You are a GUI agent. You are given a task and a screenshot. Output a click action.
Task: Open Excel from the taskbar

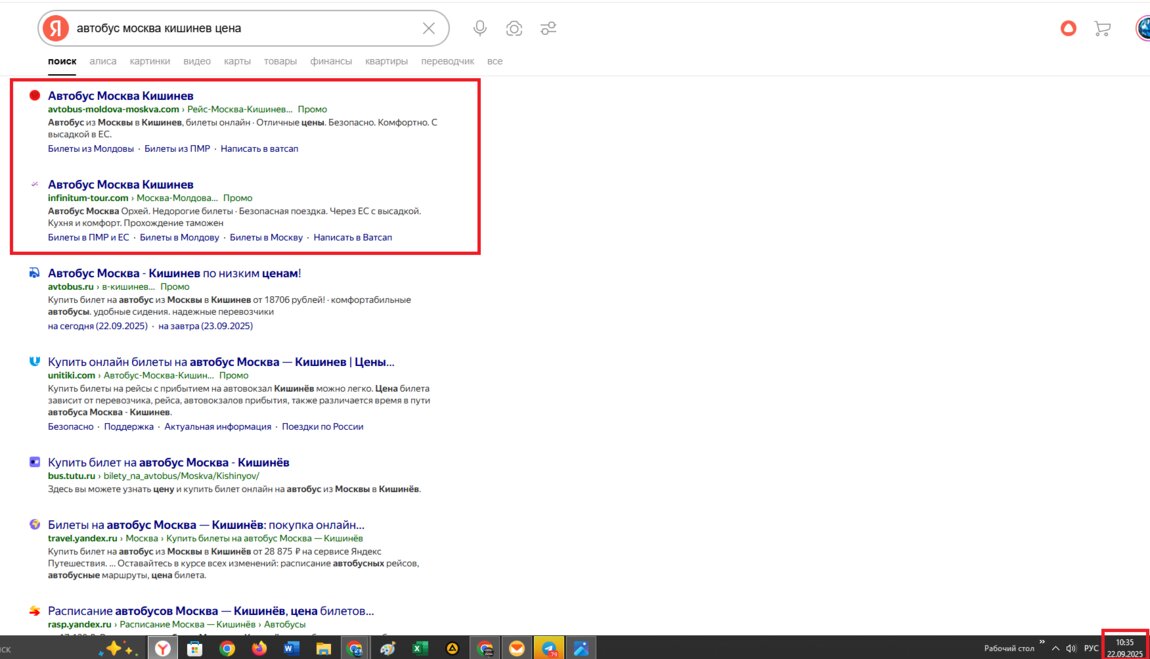(x=420, y=648)
